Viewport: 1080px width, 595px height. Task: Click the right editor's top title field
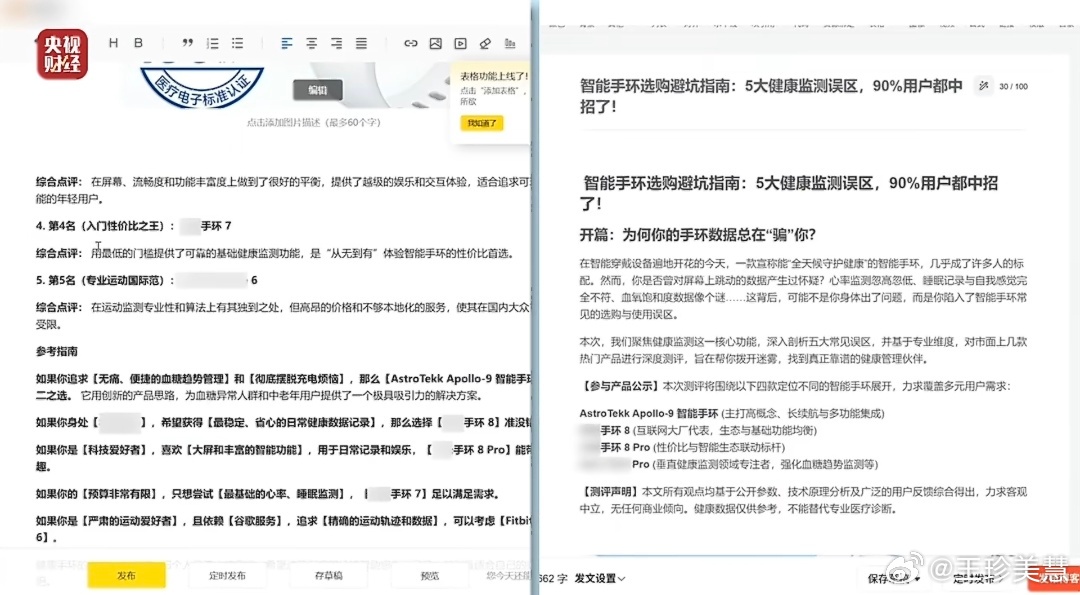[x=771, y=96]
